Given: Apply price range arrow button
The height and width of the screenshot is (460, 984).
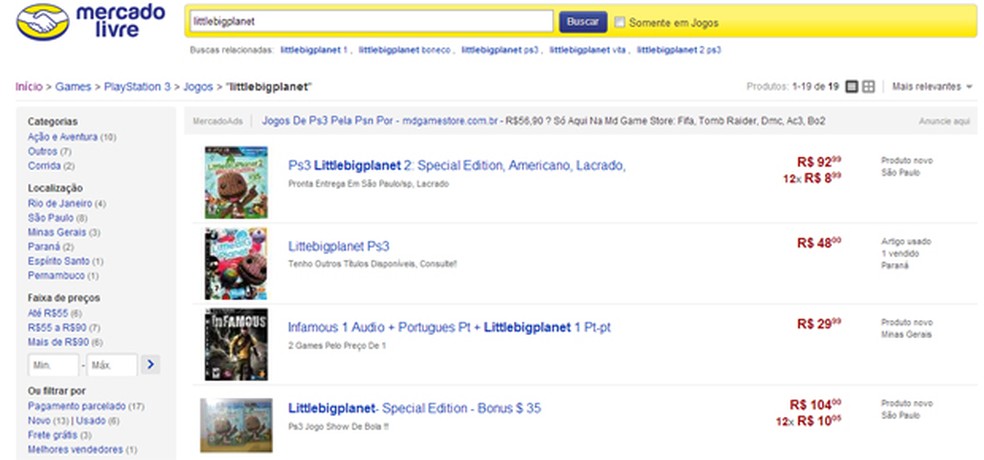Looking at the screenshot, I should click(x=151, y=365).
